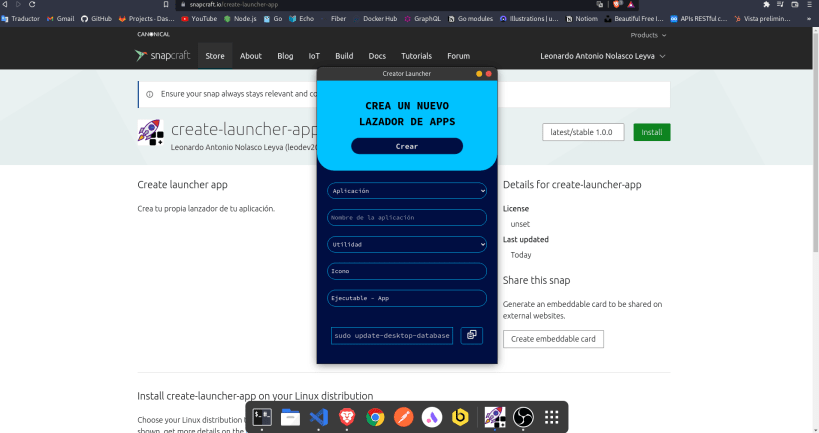The width and height of the screenshot is (819, 433).
Task: Open the Blog menu item
Action: [285, 56]
